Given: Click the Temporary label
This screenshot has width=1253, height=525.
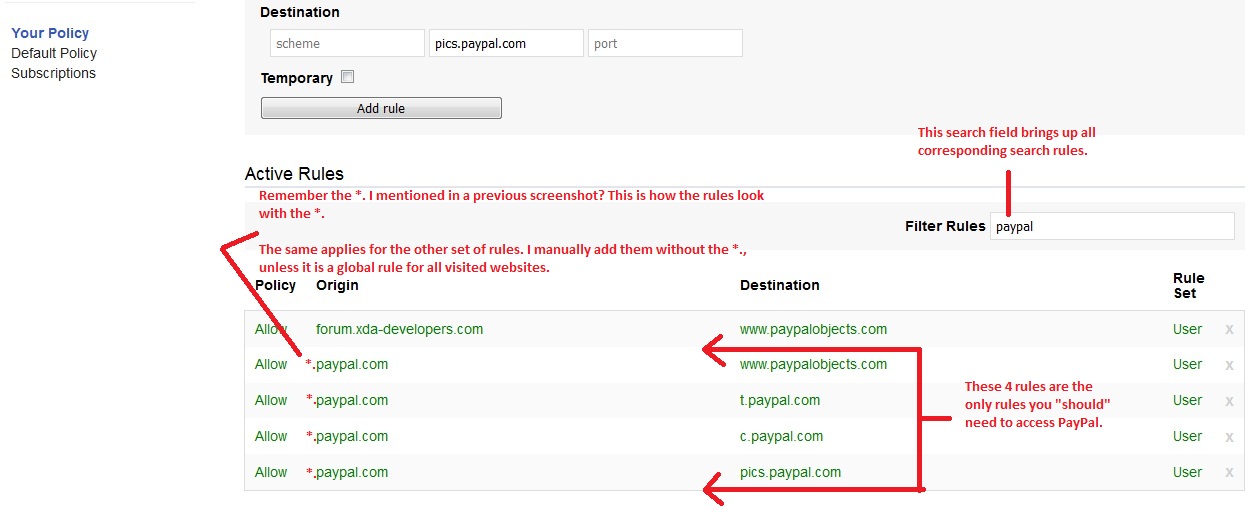Looking at the screenshot, I should coord(296,78).
